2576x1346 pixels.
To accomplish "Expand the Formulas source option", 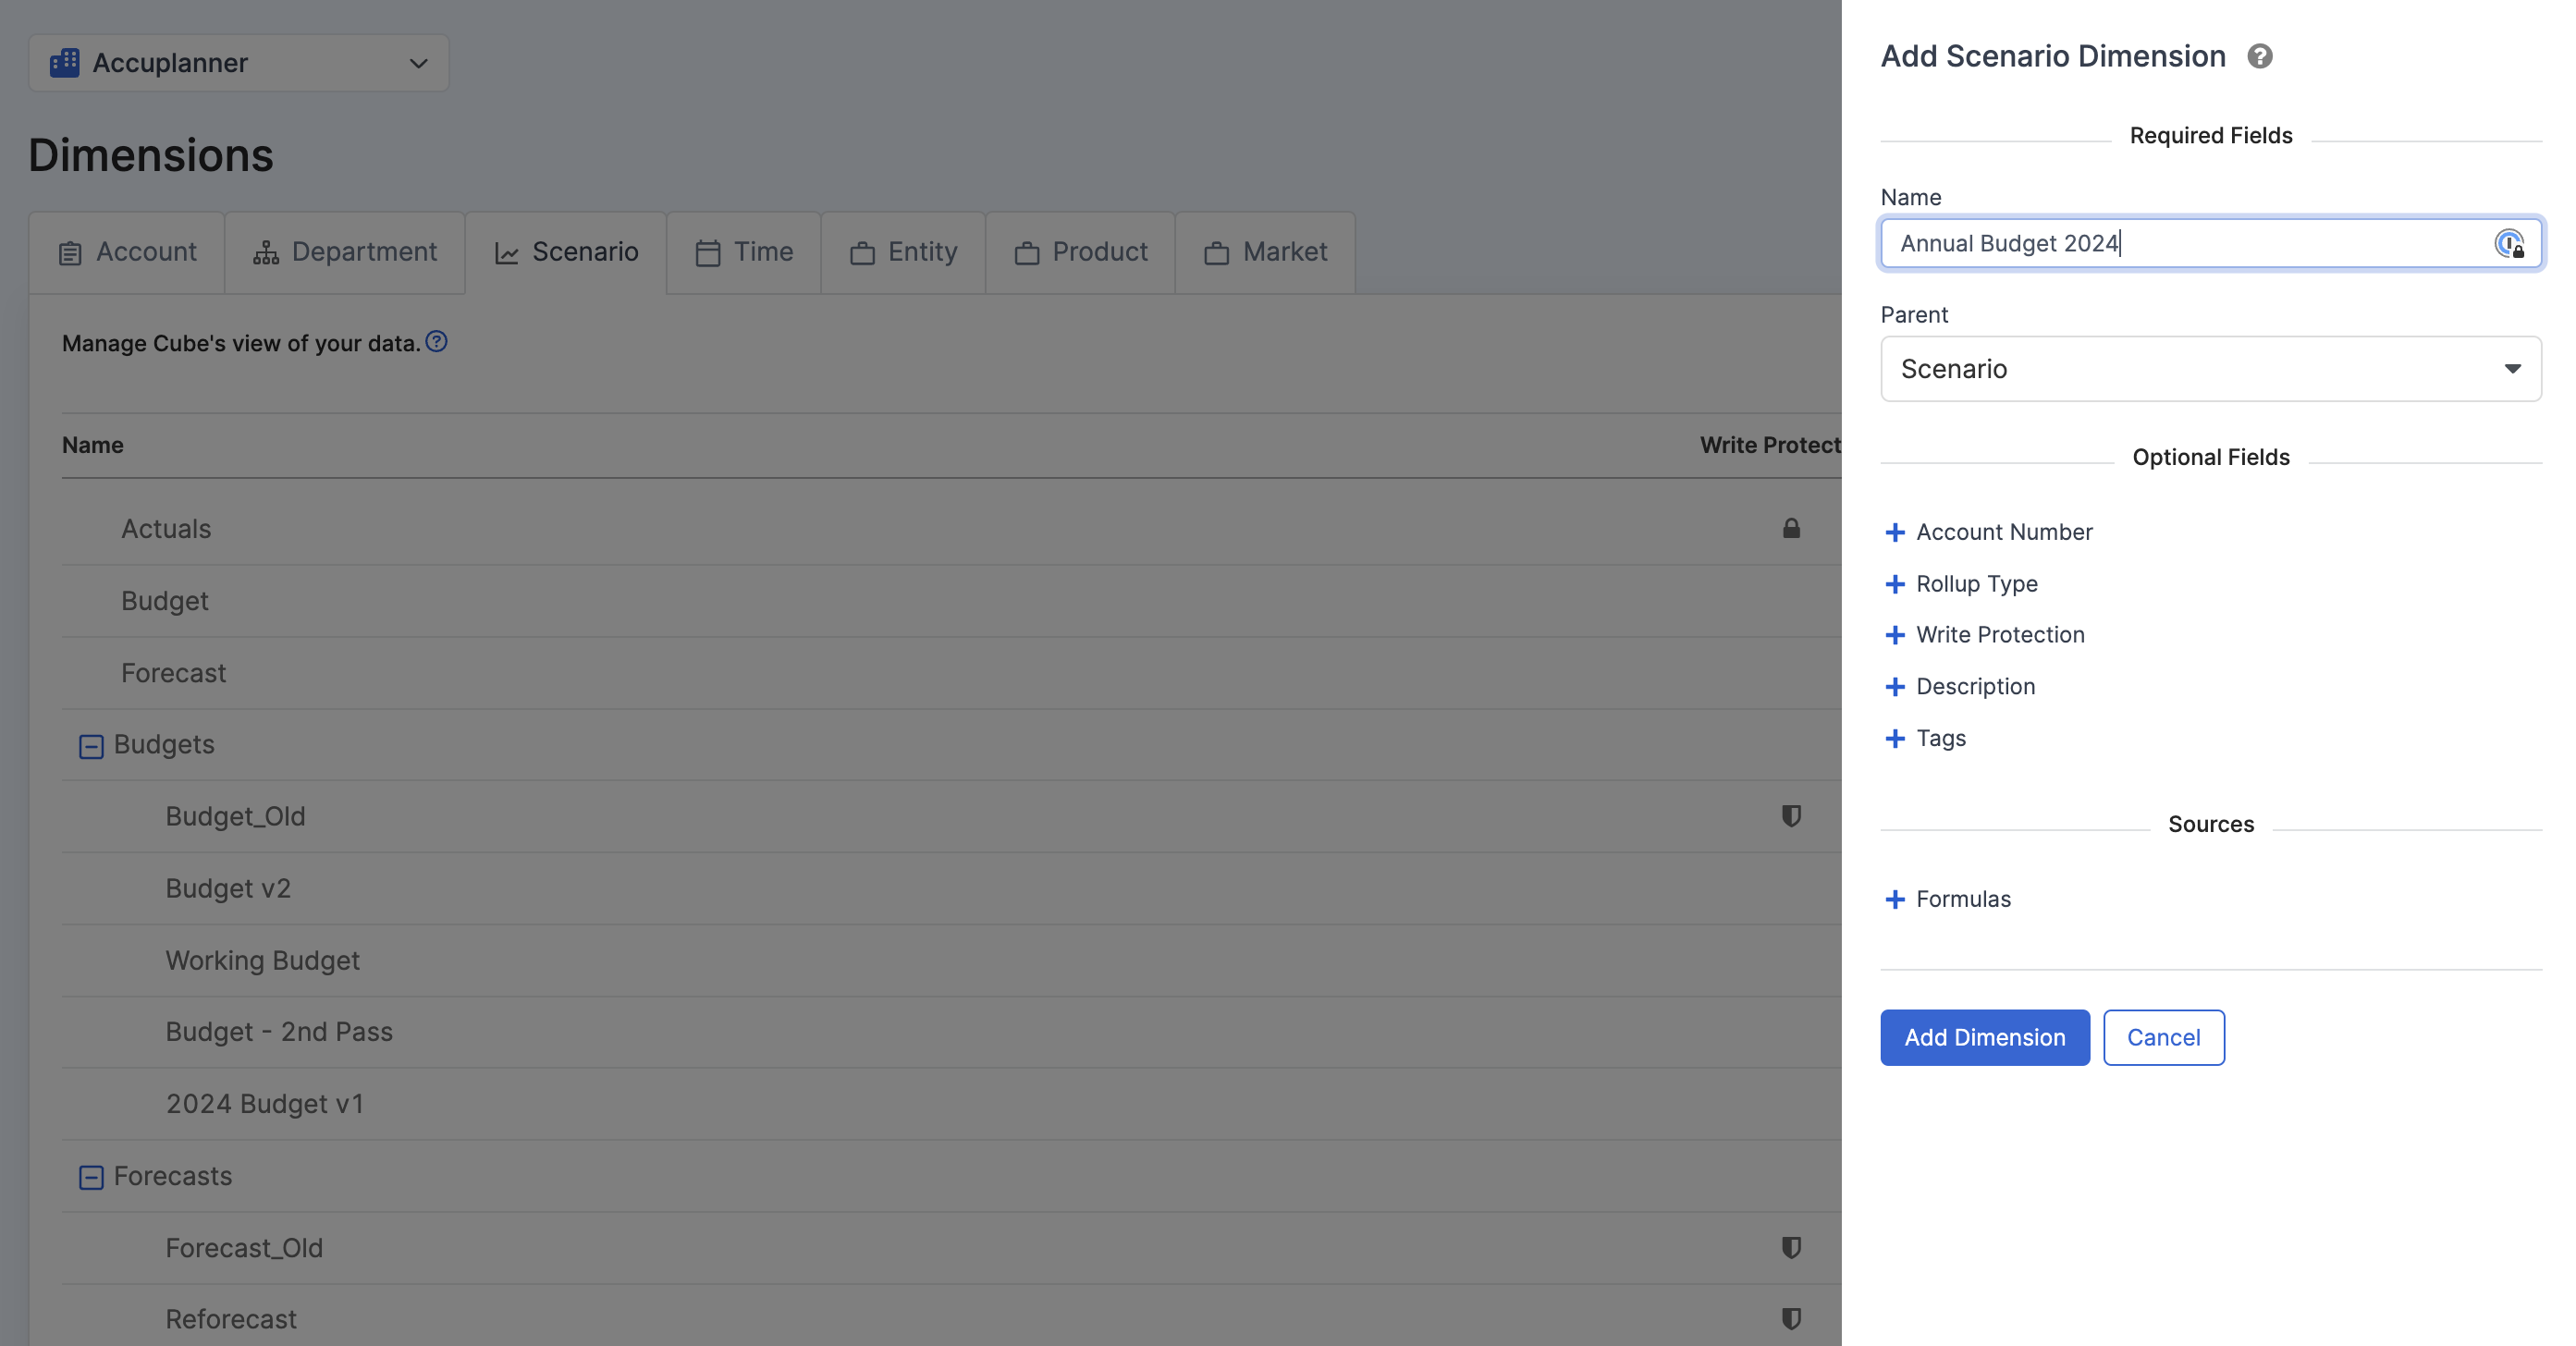I will click(x=1947, y=899).
